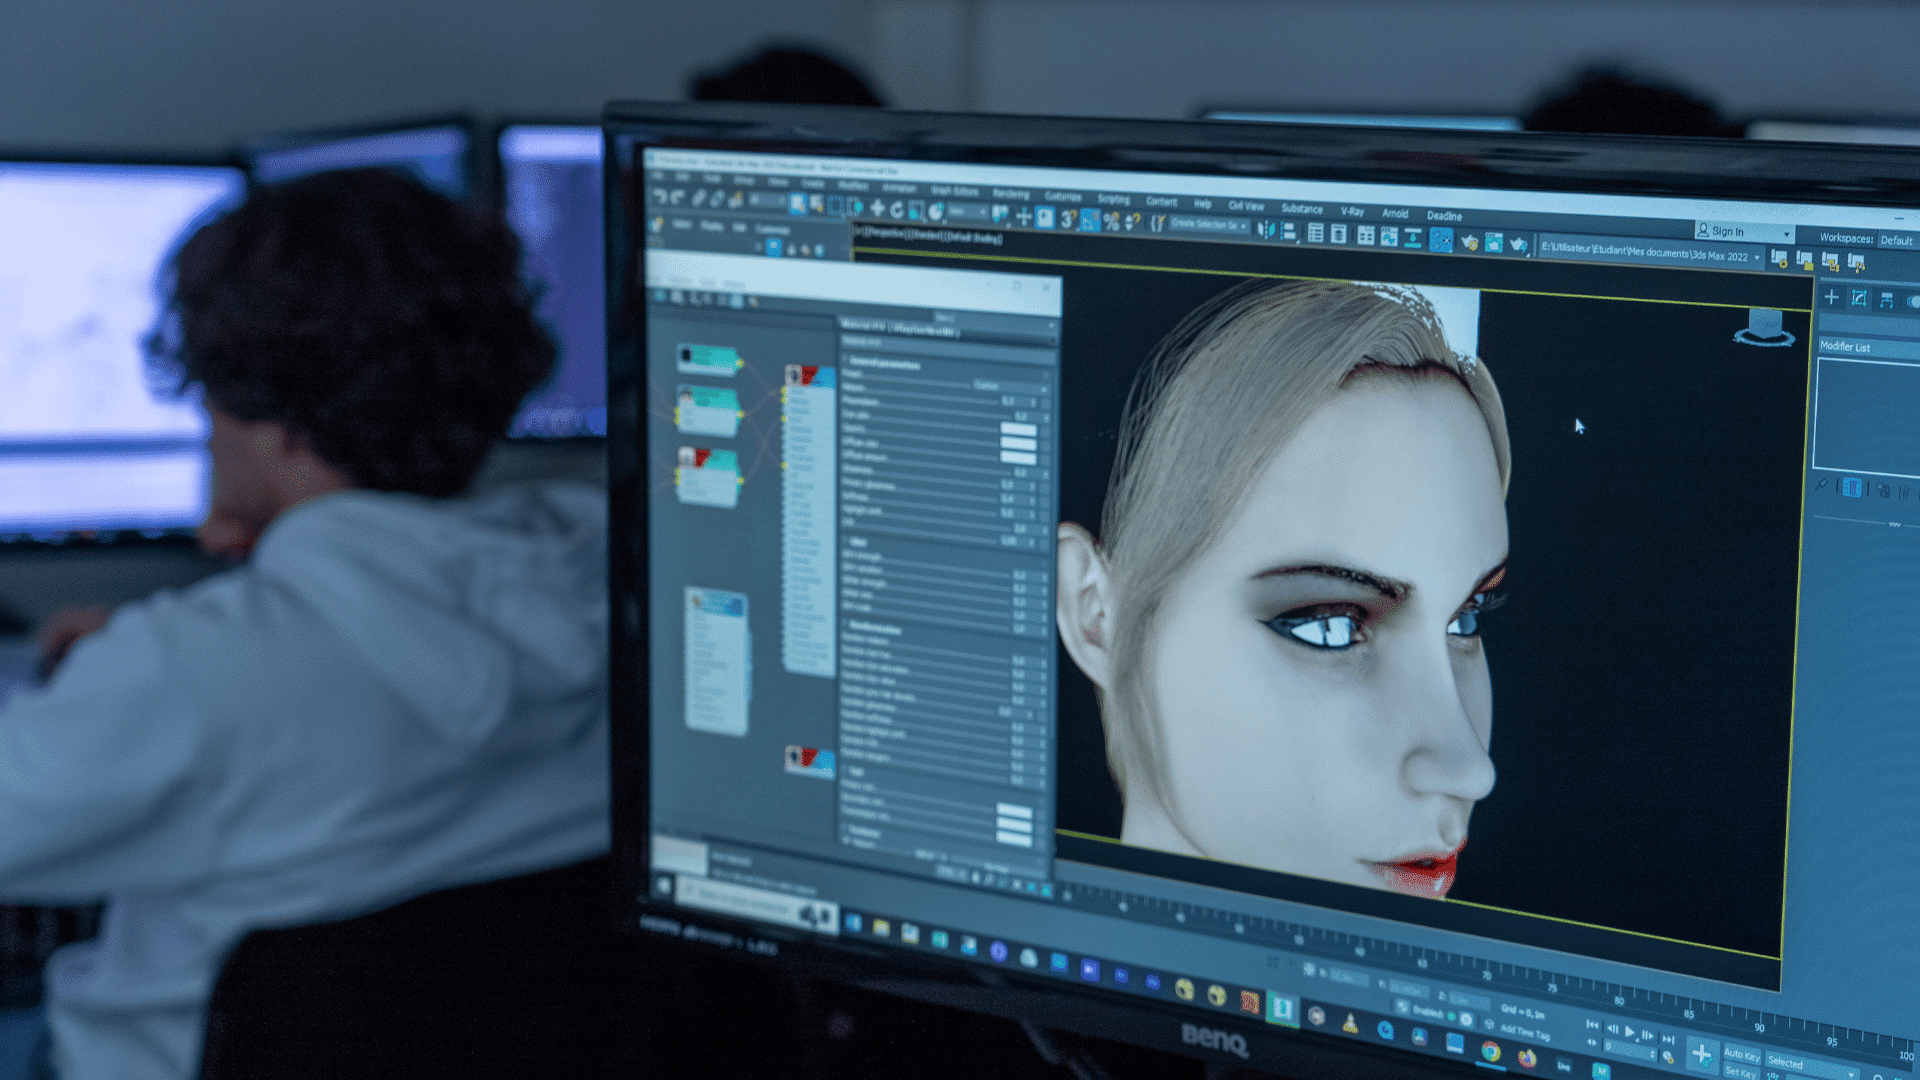Click the Default Shading viewport label
The width and height of the screenshot is (1920, 1080).
pos(973,237)
